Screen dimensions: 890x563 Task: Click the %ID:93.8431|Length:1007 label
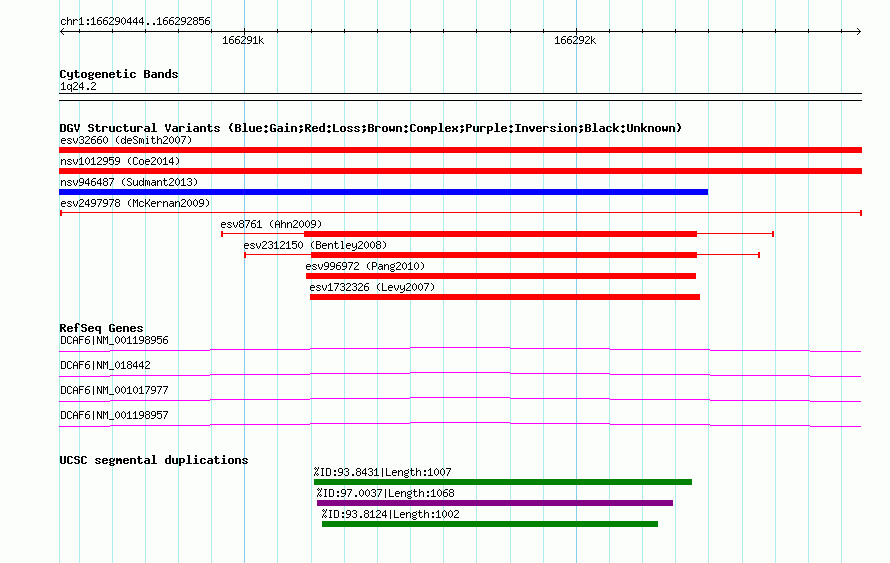click(x=383, y=472)
